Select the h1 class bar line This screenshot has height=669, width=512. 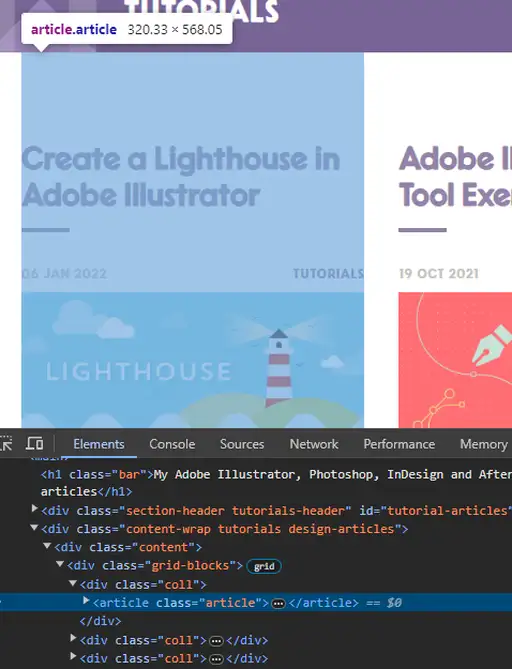coord(276,474)
